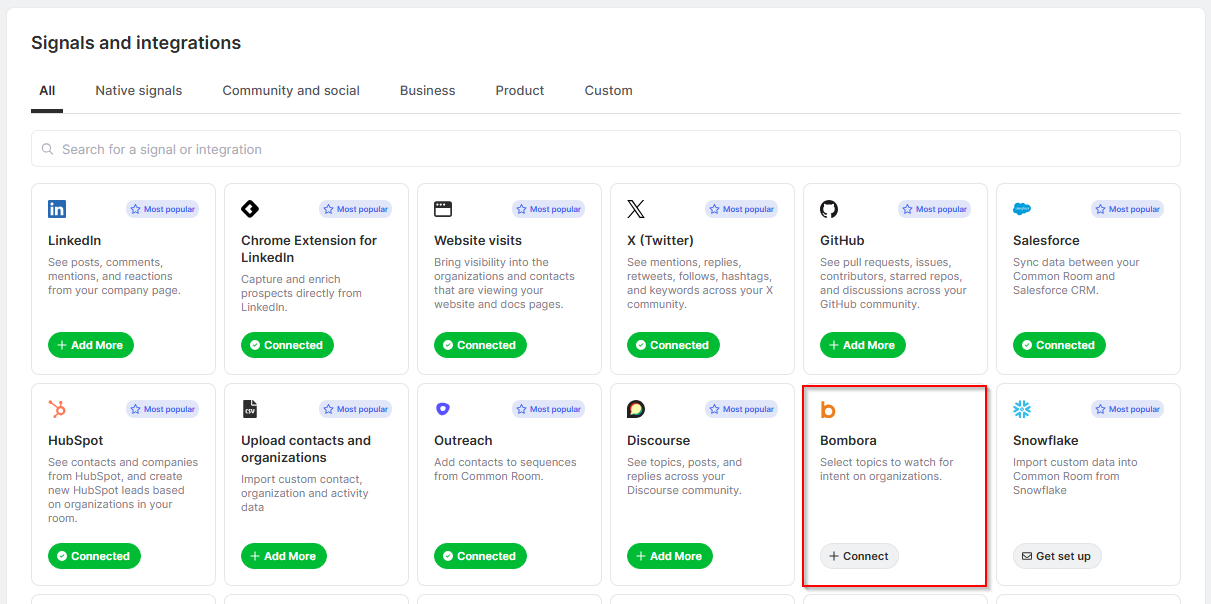Click Get set up on Snowflake card
1211x604 pixels.
point(1058,556)
